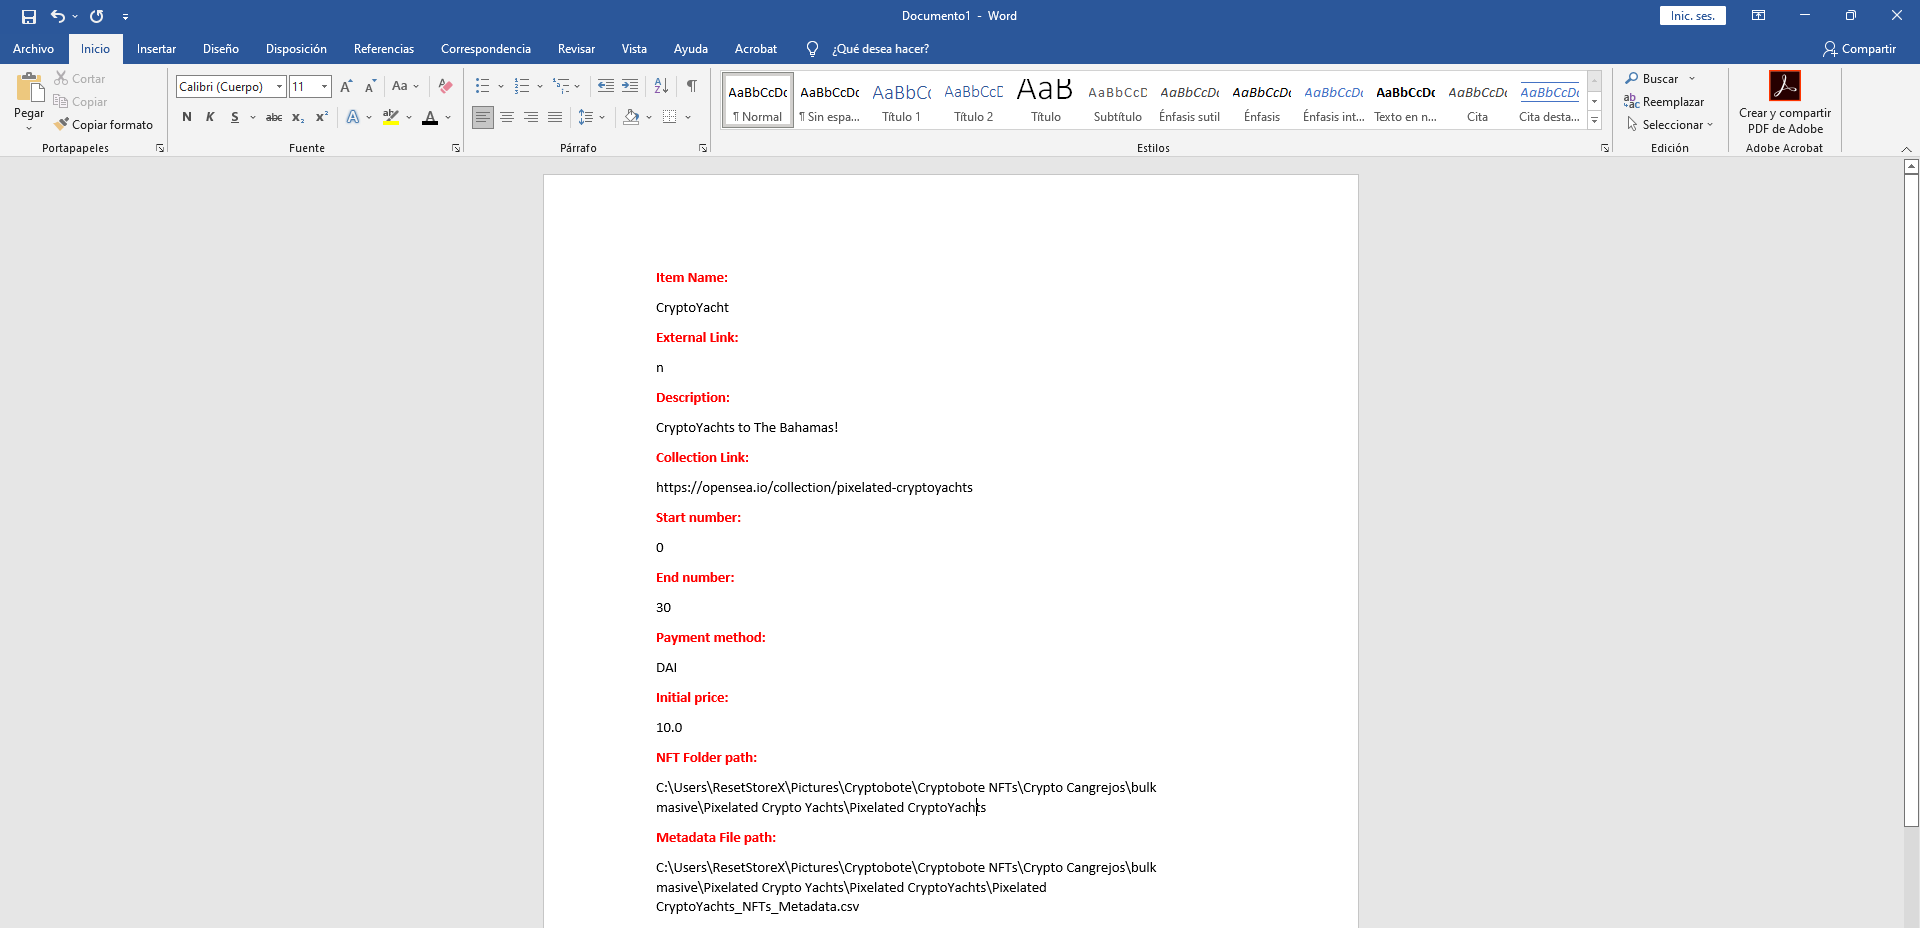Viewport: 1920px width, 928px height.
Task: Open Reemplazar dialog
Action: coord(1664,101)
